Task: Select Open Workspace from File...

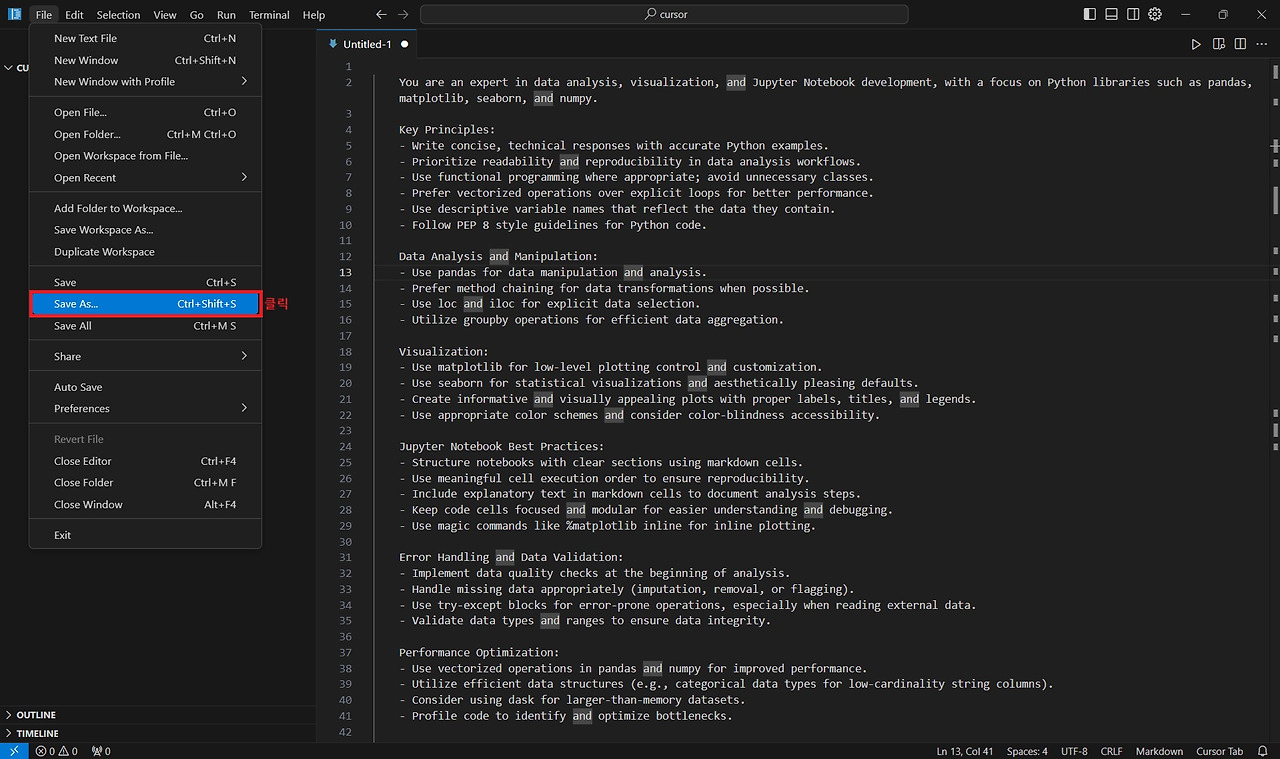Action: point(145,156)
